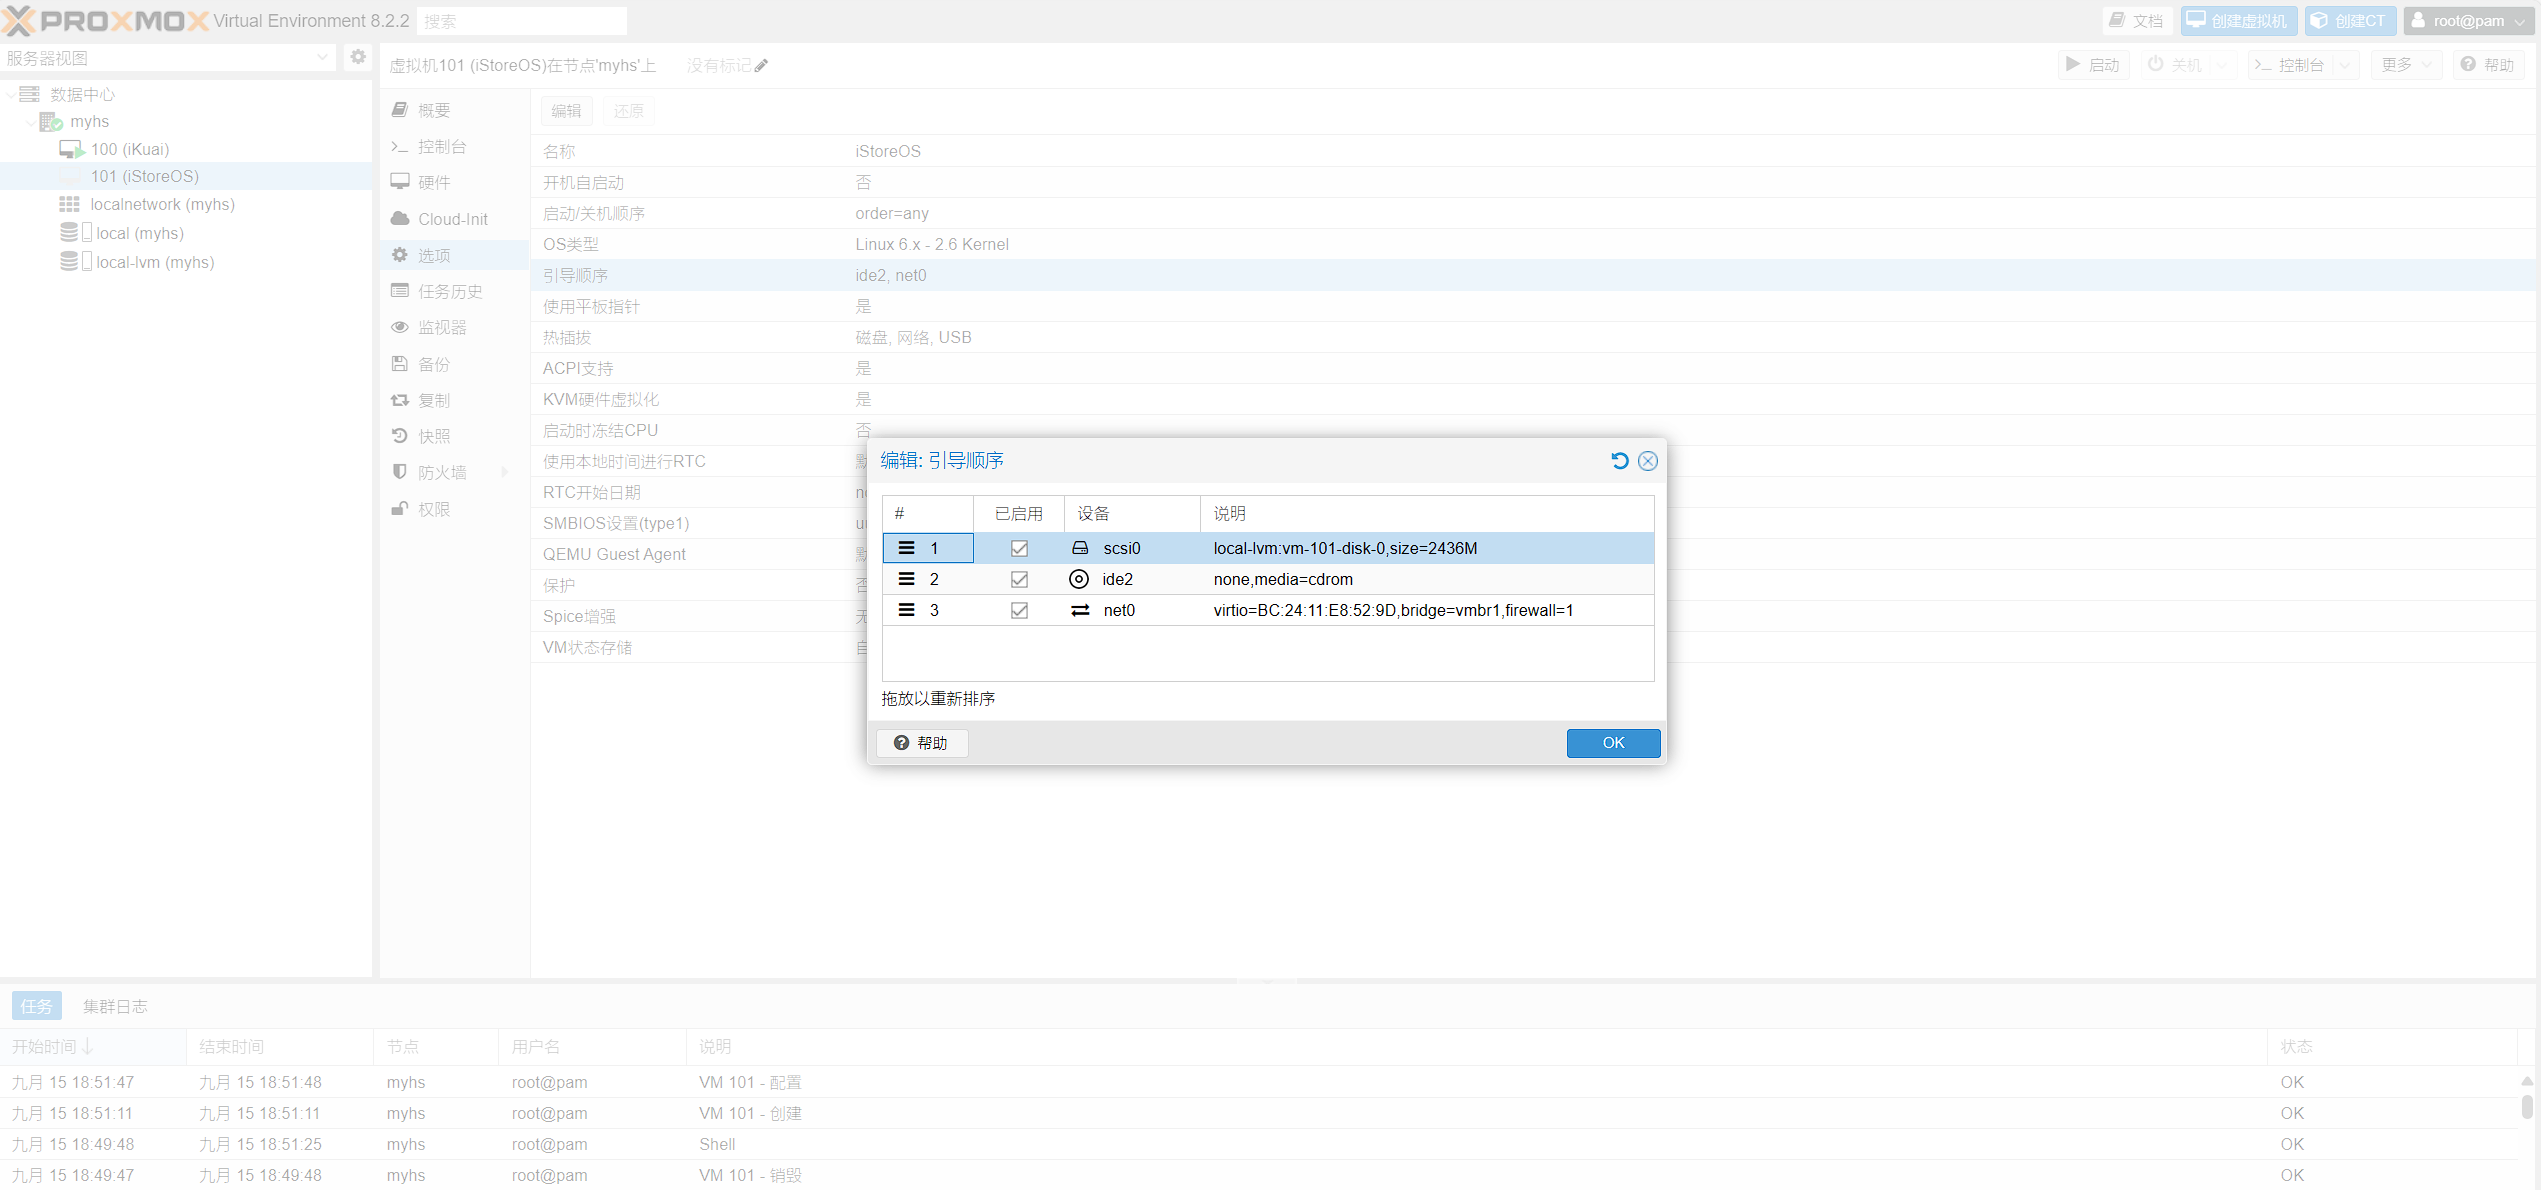This screenshot has width=2541, height=1190.
Task: Select VM 101 (iStoreOS) in tree
Action: [145, 176]
